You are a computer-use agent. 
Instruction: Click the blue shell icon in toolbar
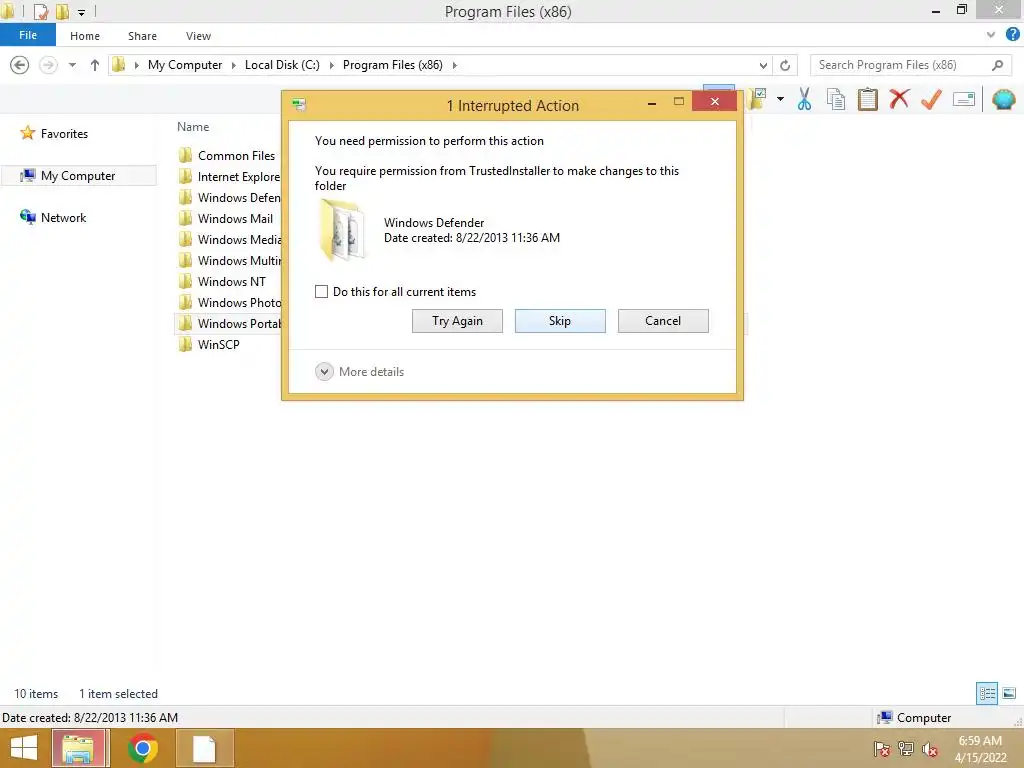[x=1003, y=99]
